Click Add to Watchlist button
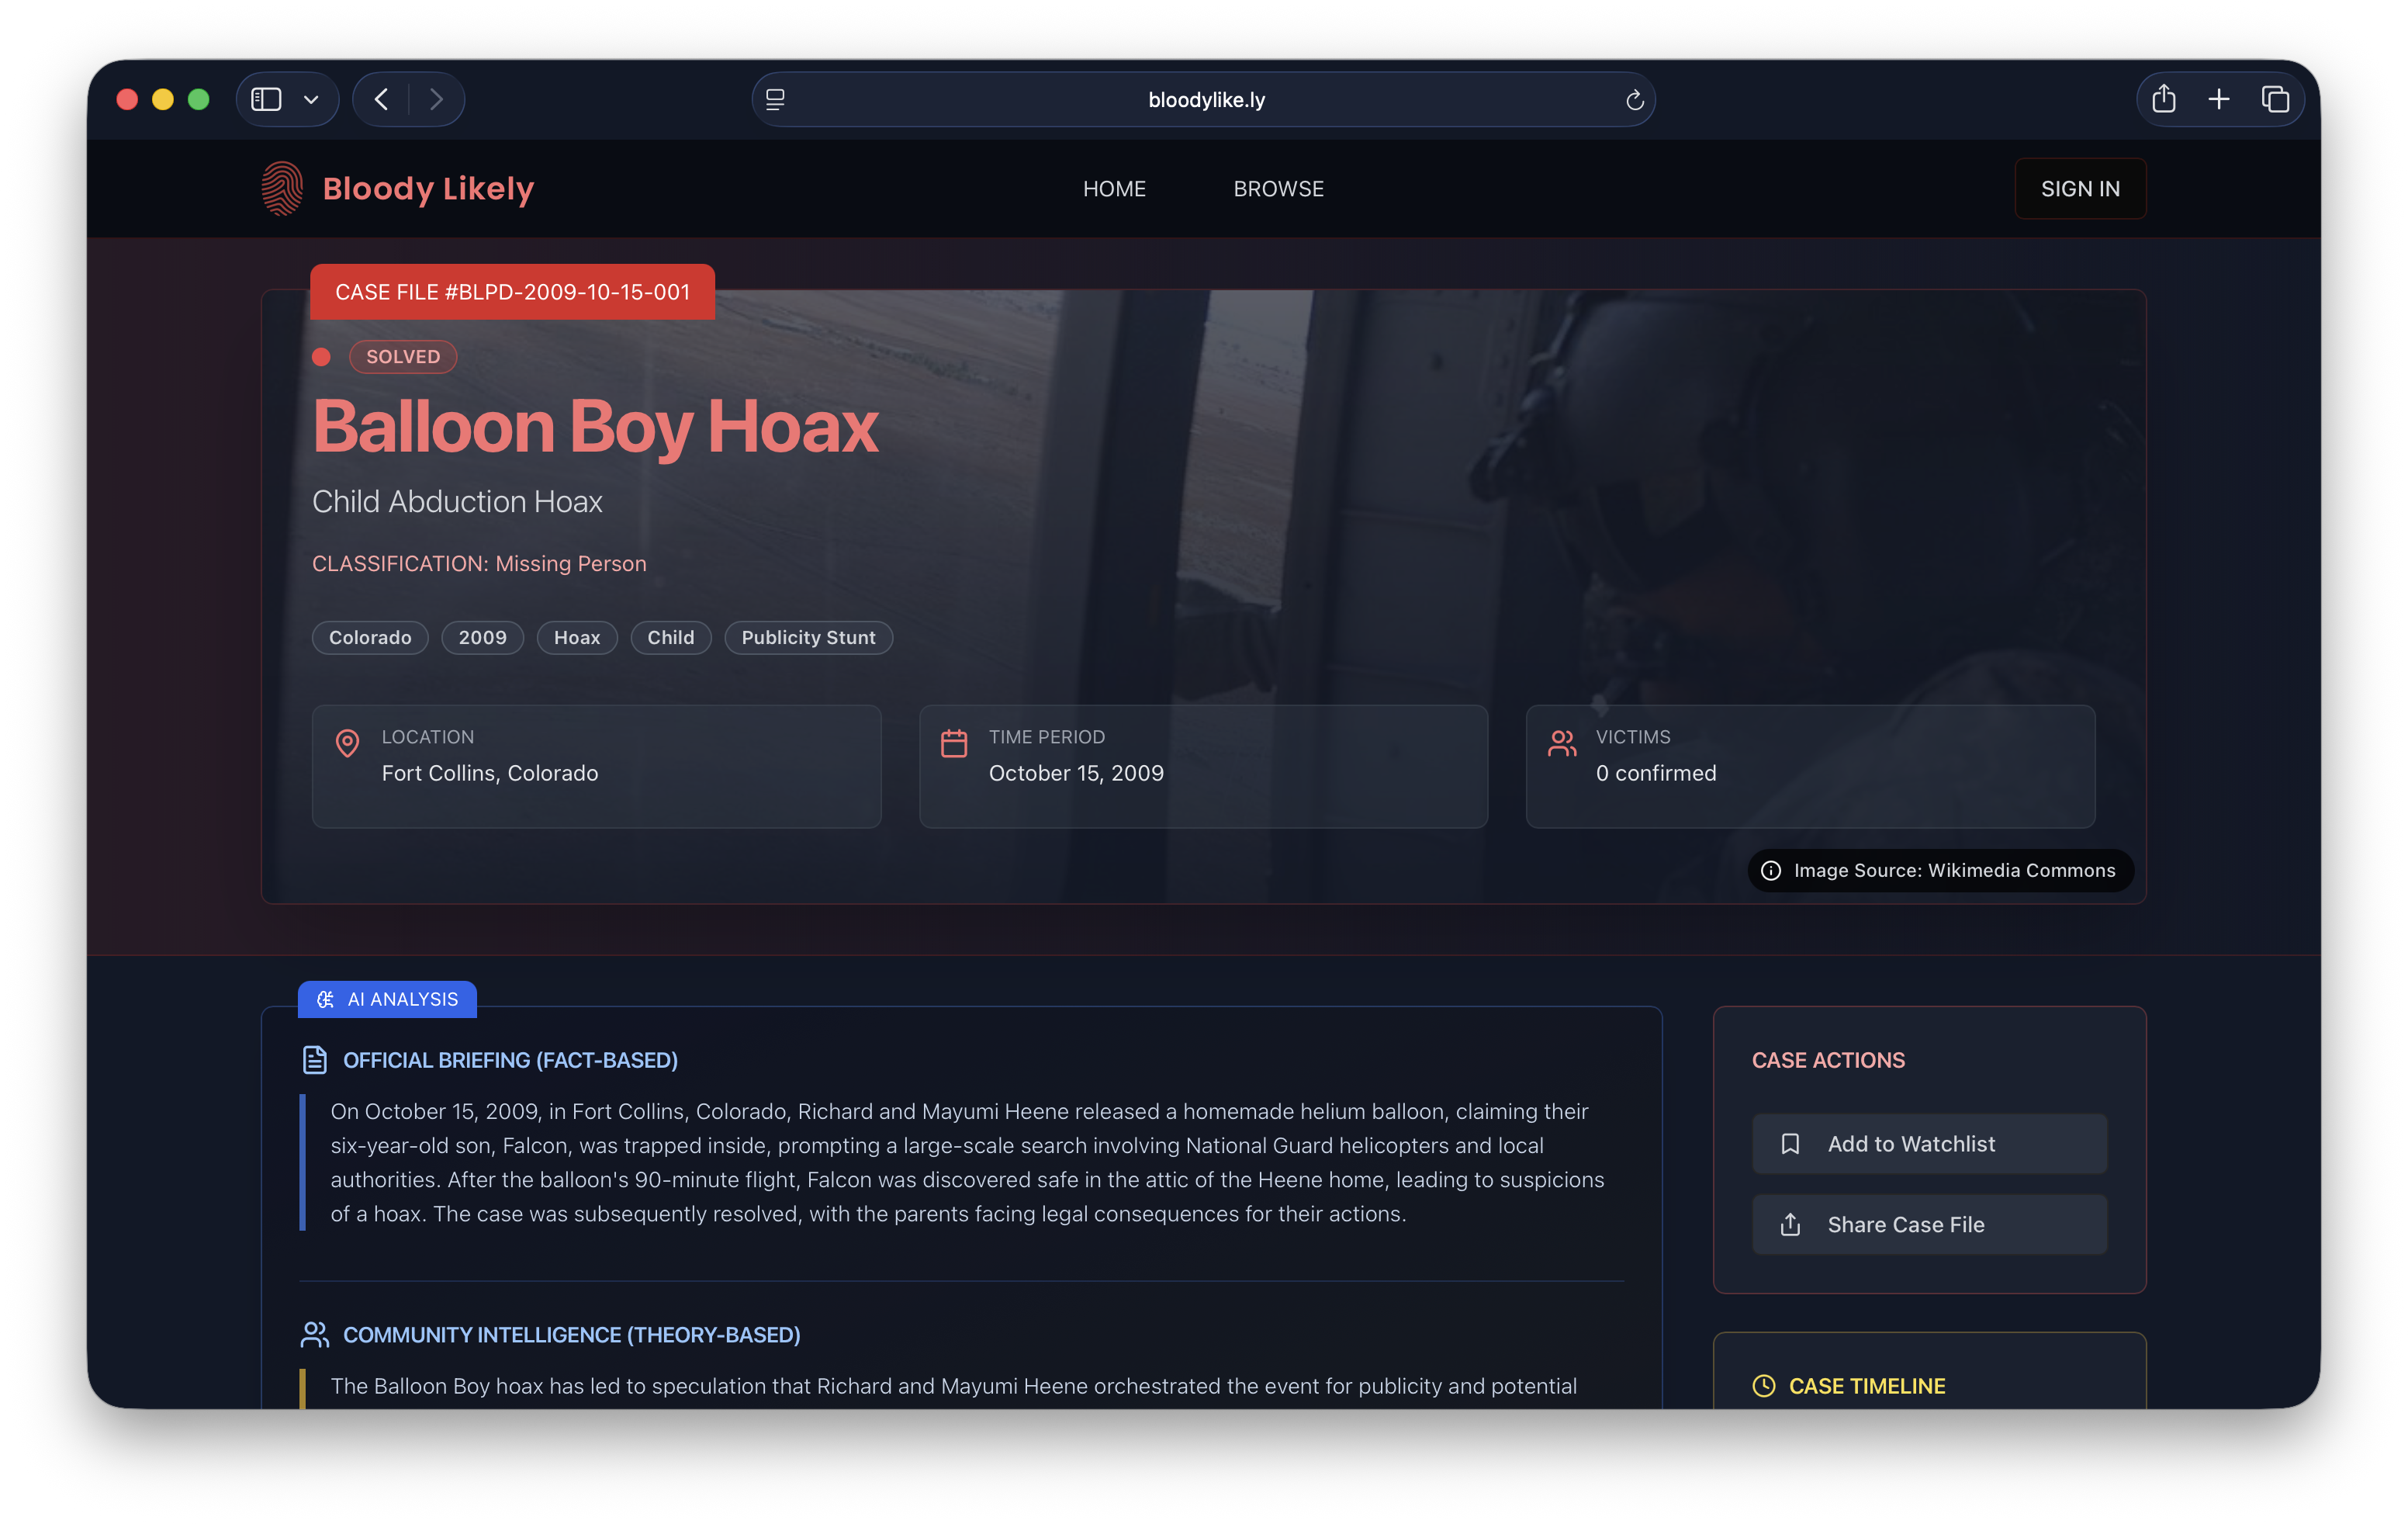The width and height of the screenshot is (2408, 1524). tap(1929, 1143)
